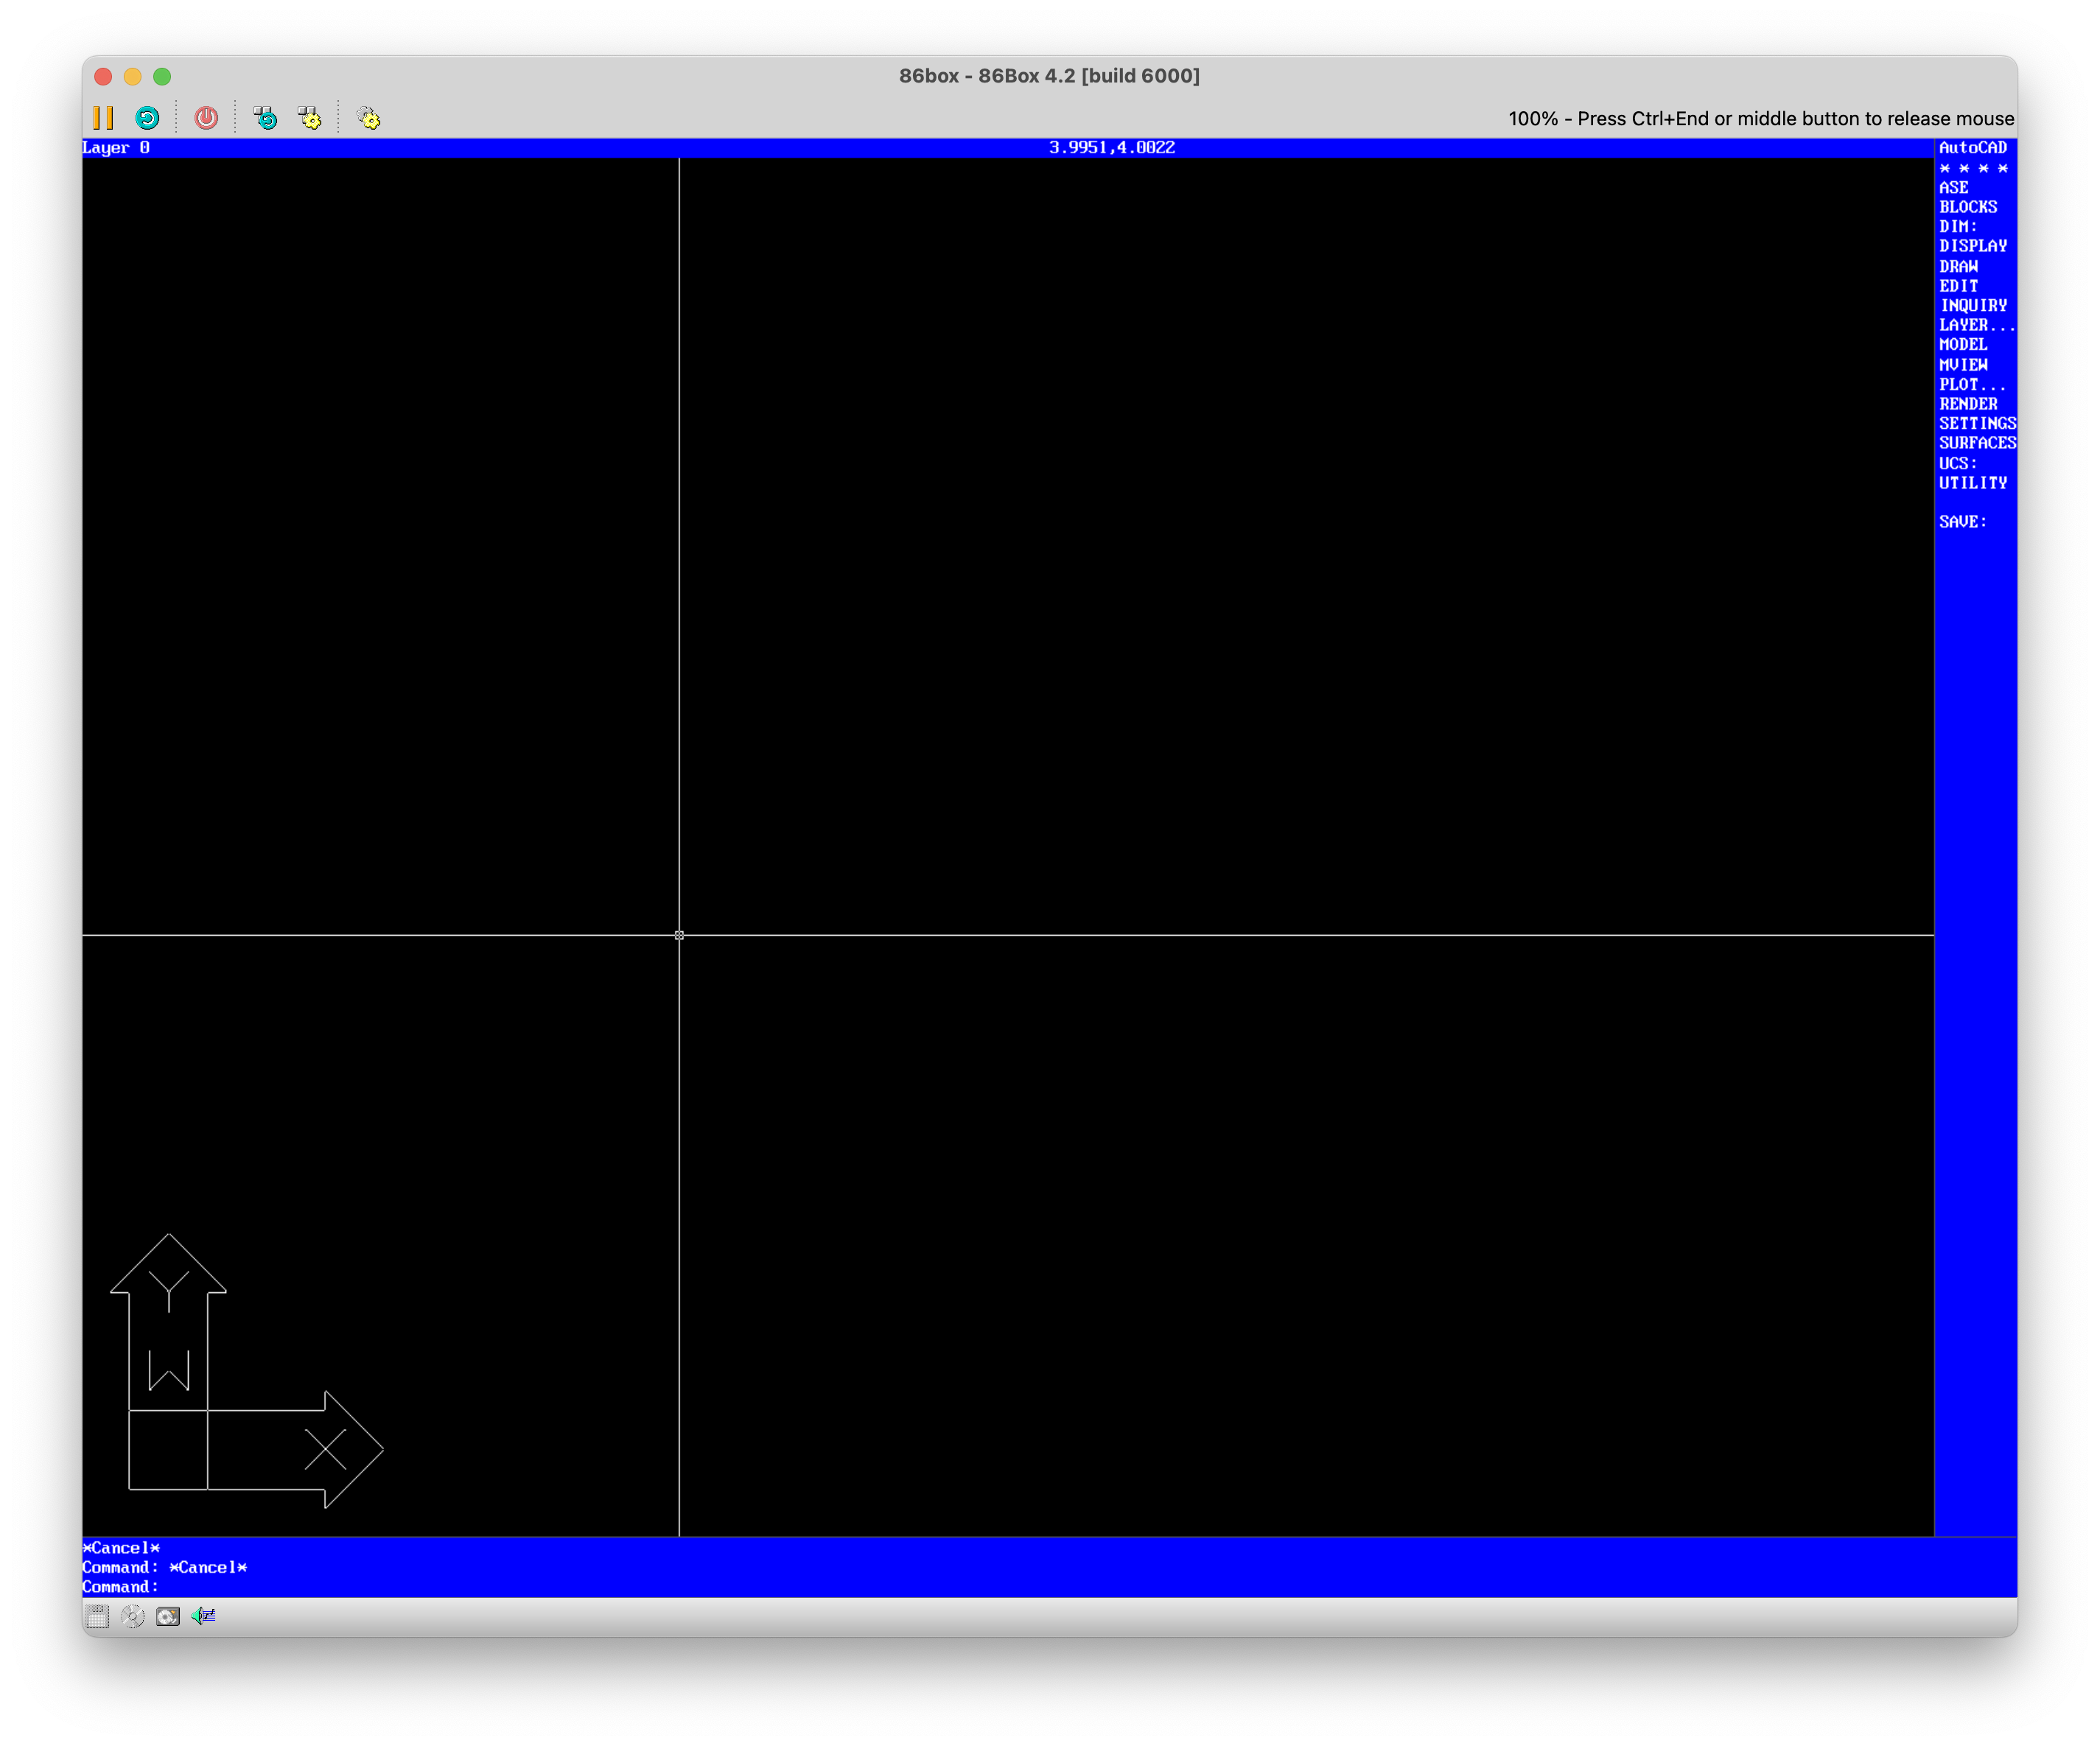Open the LAYER... dialog entry
2100x1746 pixels.
1977,325
